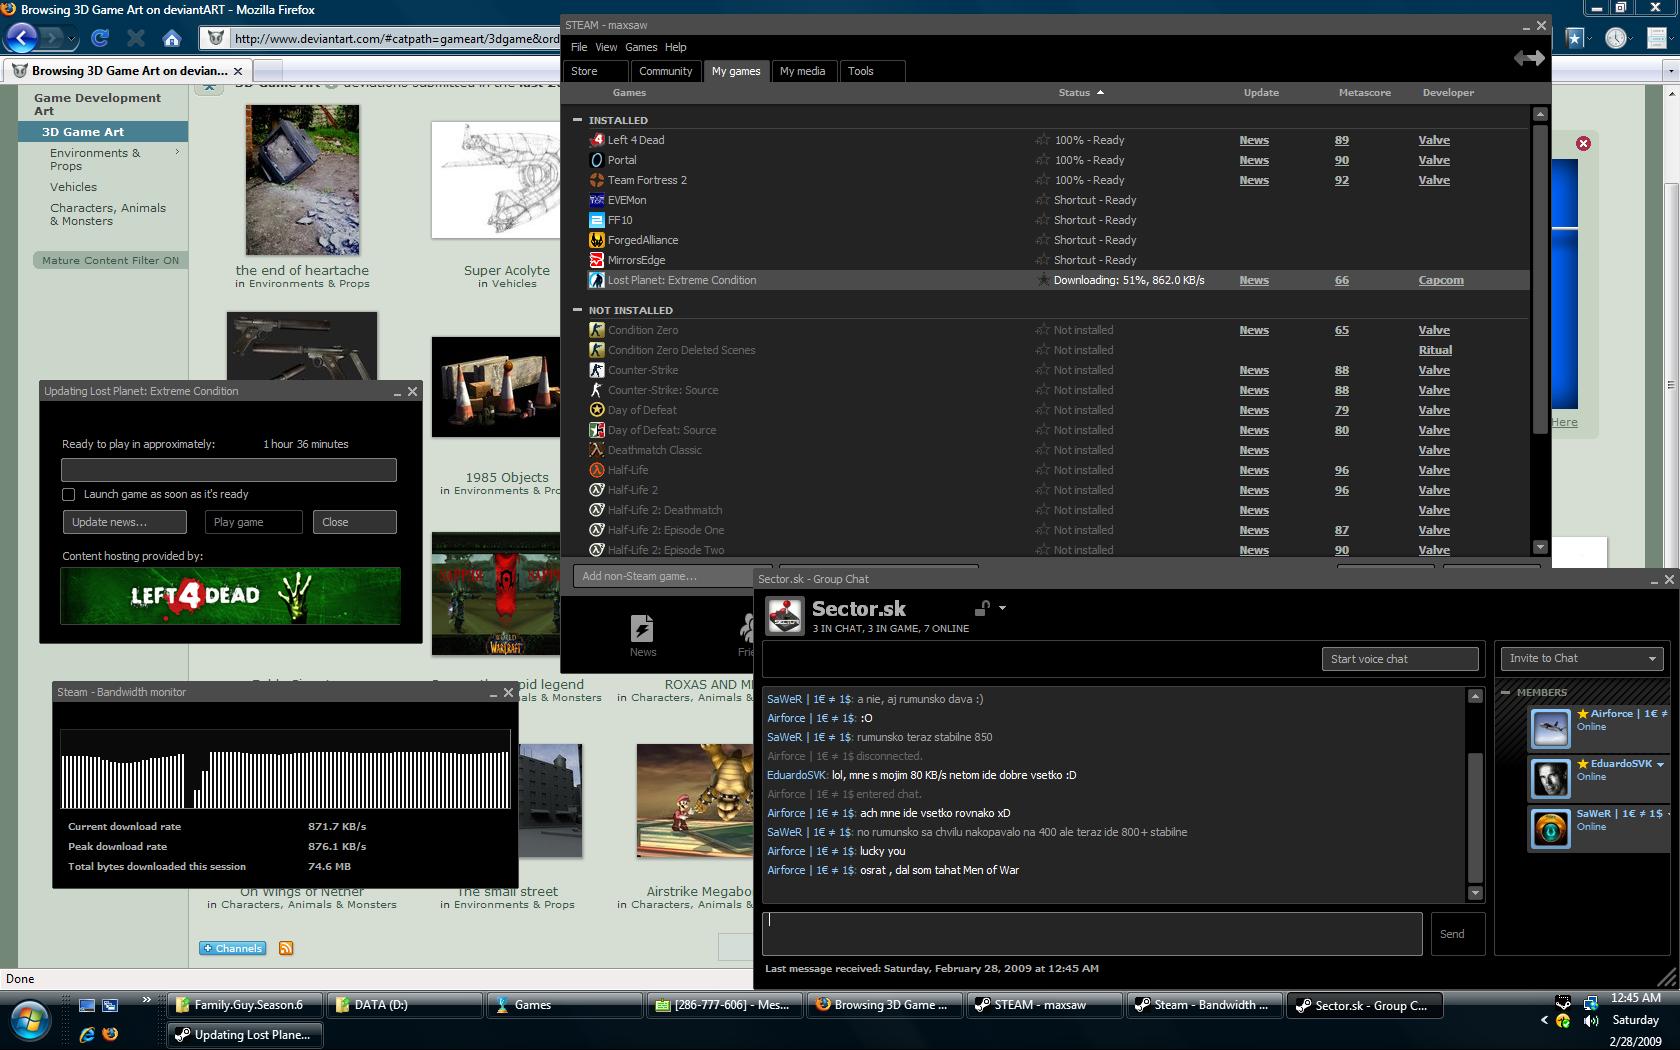Viewport: 1680px width, 1050px height.
Task: Click the EVEMon shortcut icon
Action: tap(597, 200)
